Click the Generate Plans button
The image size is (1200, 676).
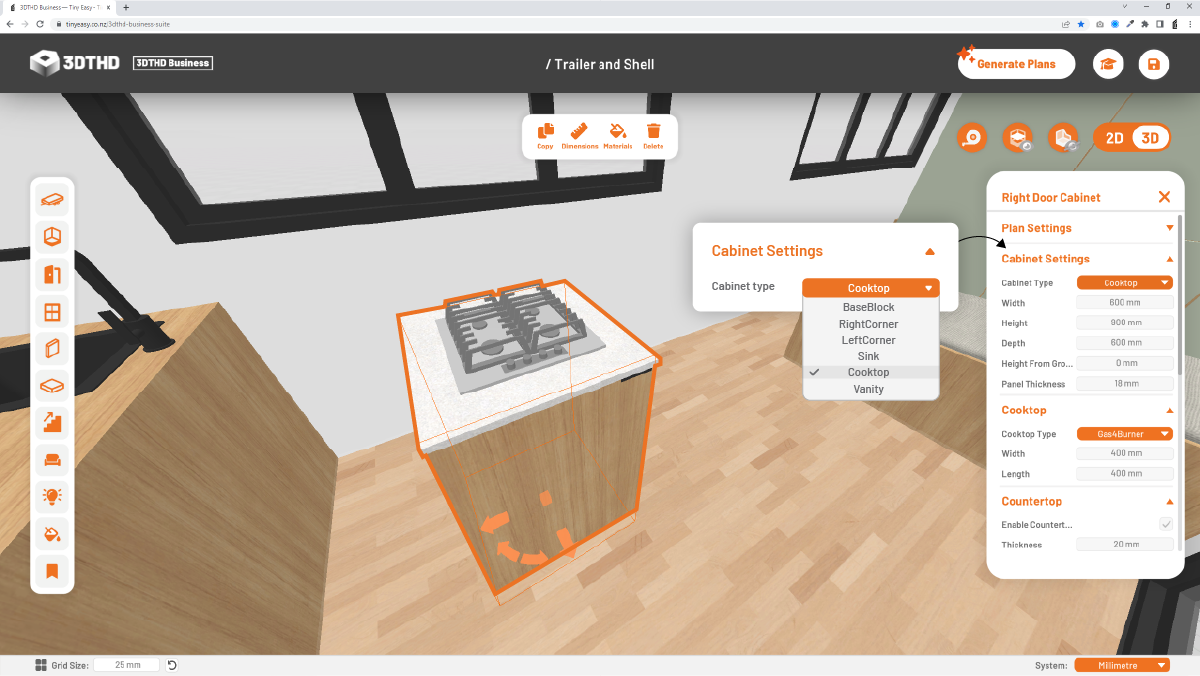click(1016, 64)
